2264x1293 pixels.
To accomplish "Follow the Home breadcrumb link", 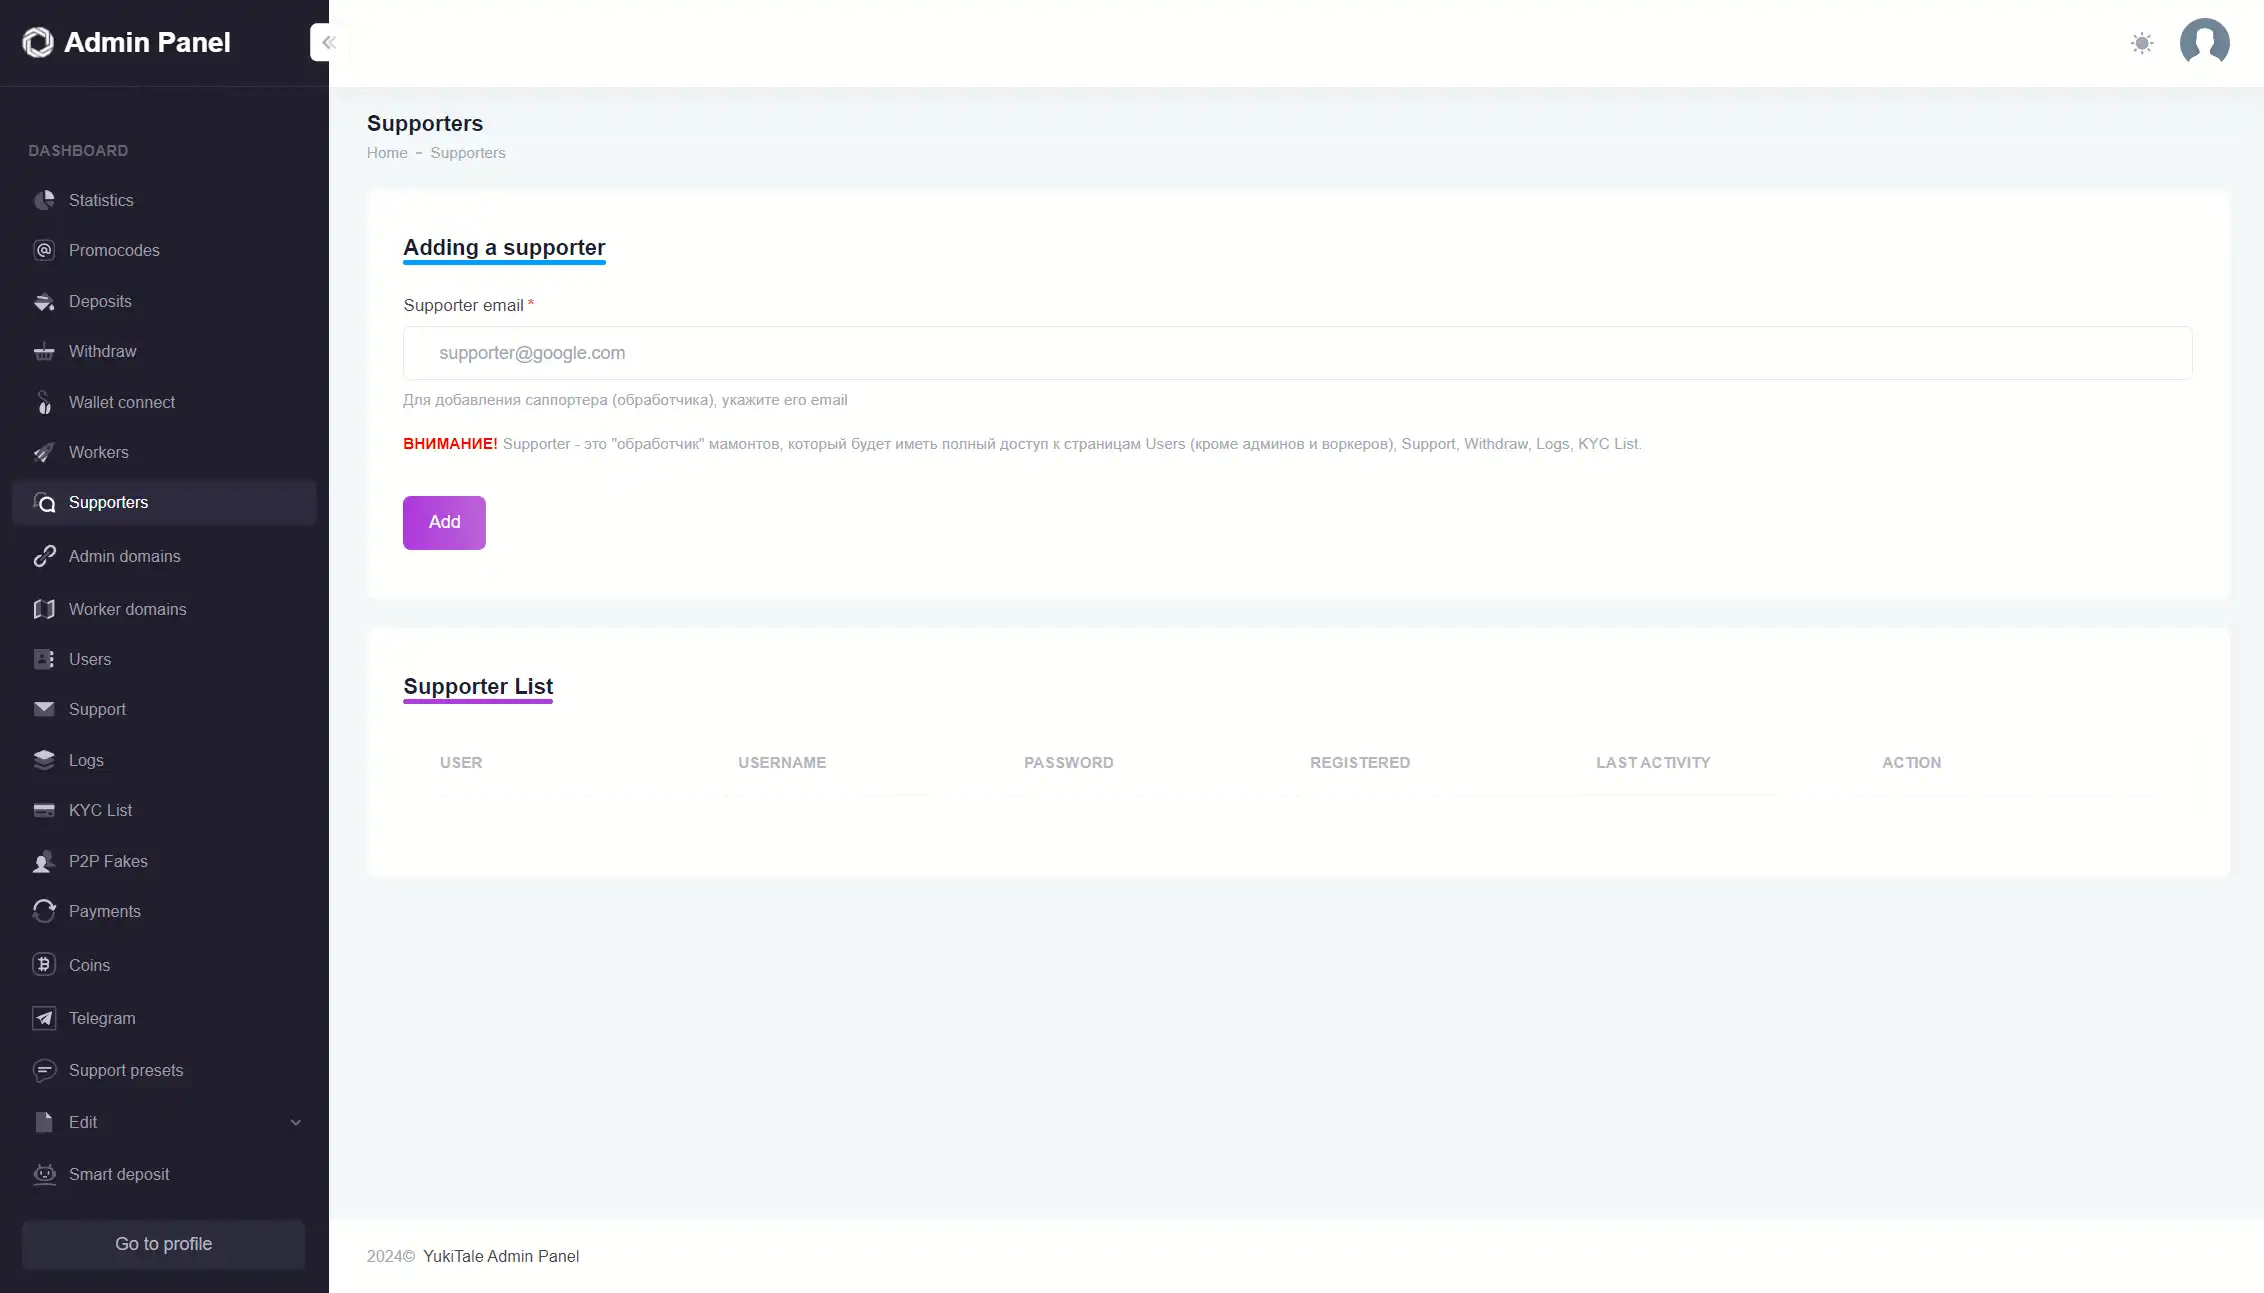I will pos(387,153).
